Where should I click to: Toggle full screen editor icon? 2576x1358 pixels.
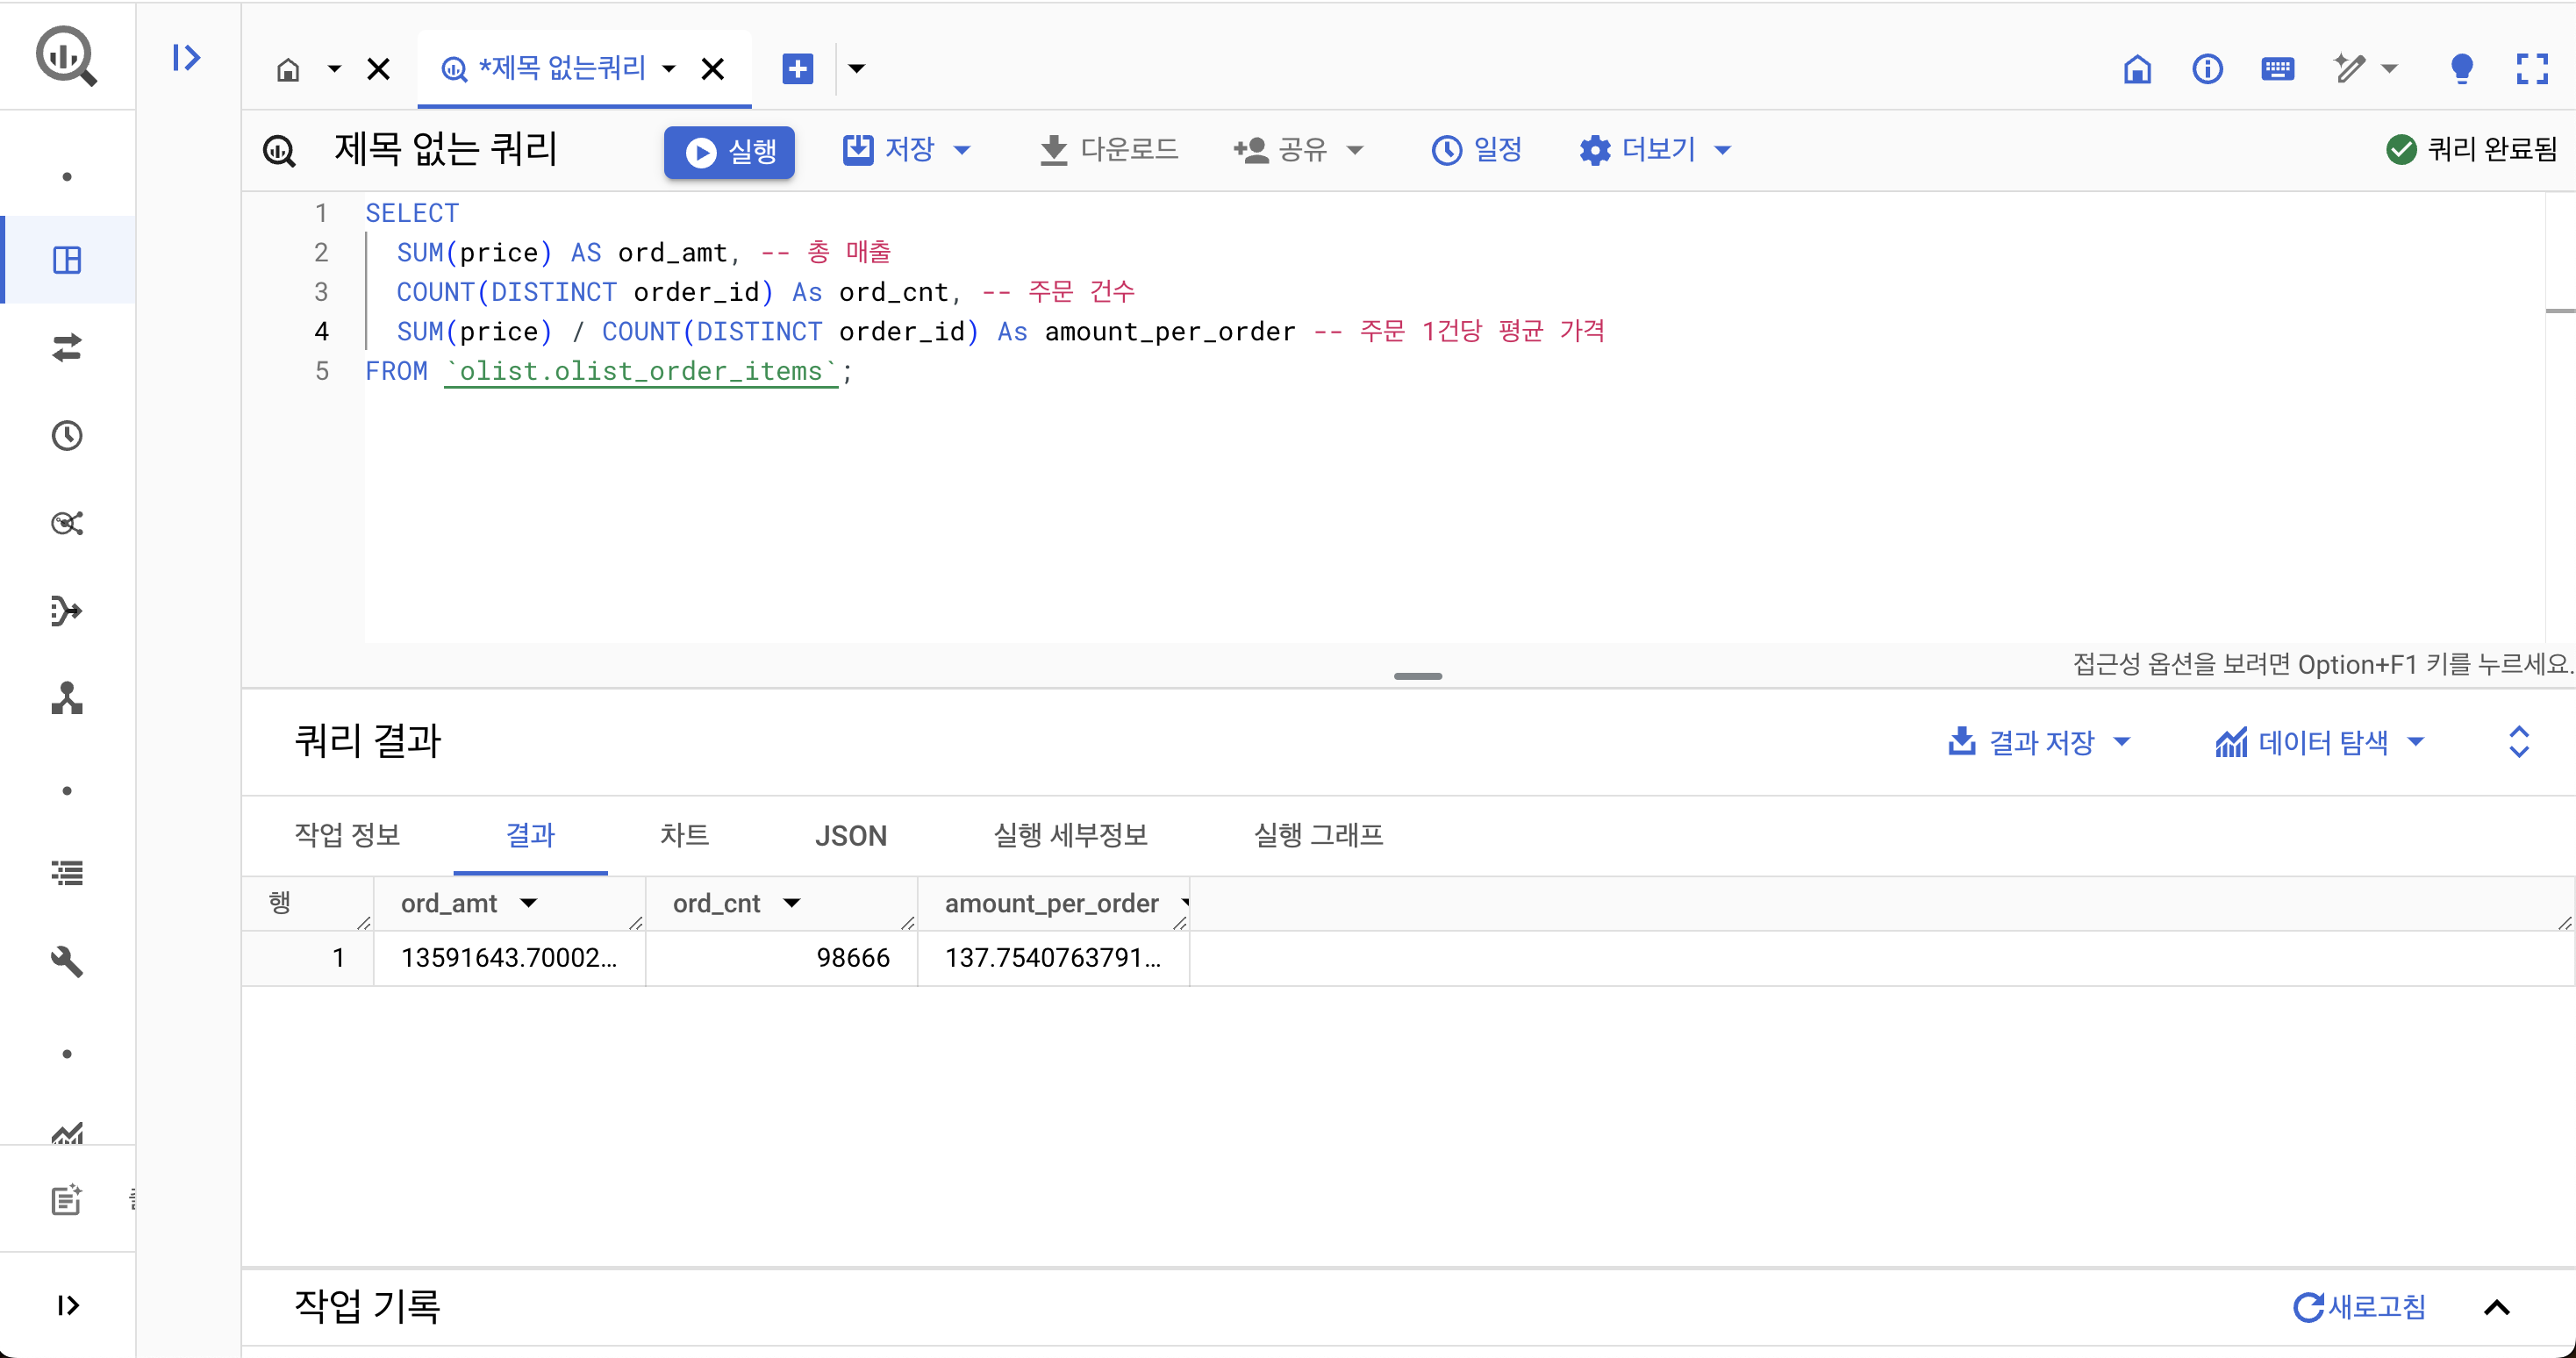coord(2531,69)
